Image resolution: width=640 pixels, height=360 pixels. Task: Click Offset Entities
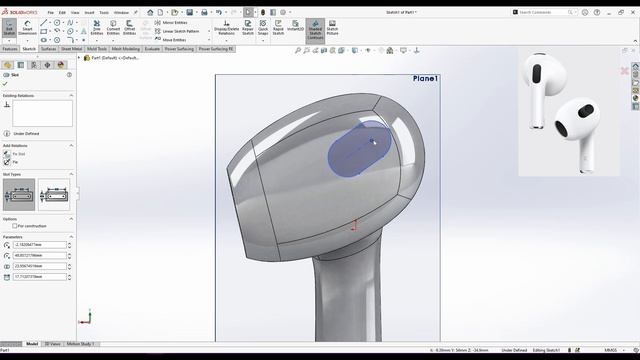coord(129,28)
